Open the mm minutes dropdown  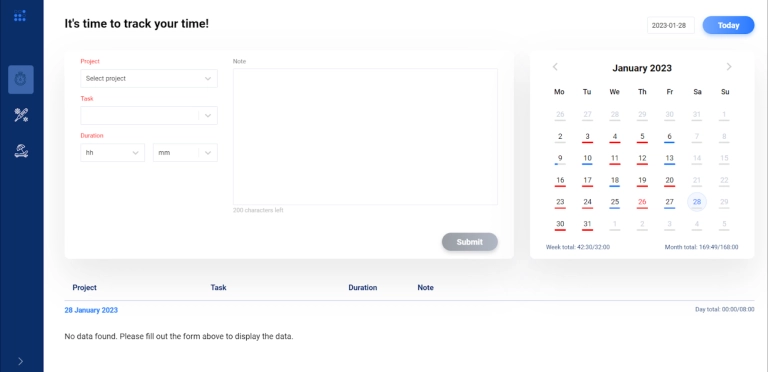coord(185,153)
